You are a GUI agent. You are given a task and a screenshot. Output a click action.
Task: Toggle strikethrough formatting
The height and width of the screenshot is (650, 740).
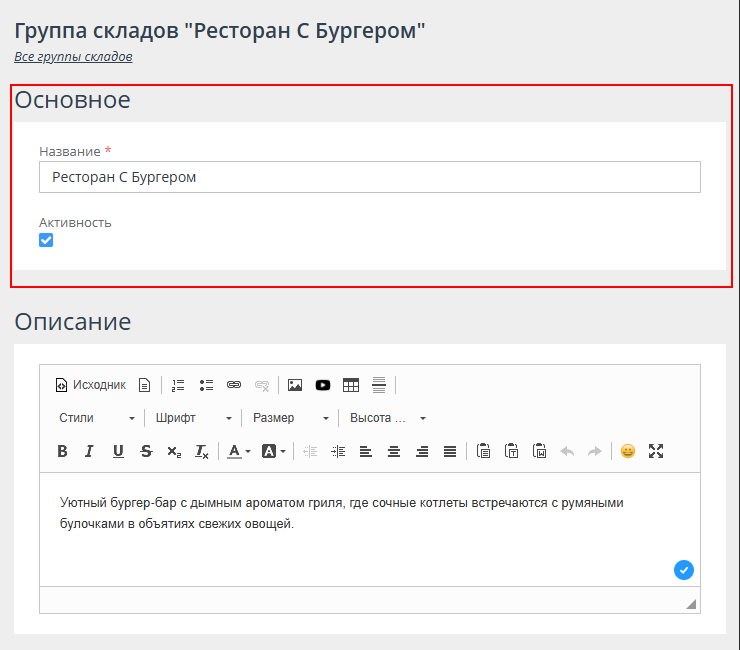point(146,452)
